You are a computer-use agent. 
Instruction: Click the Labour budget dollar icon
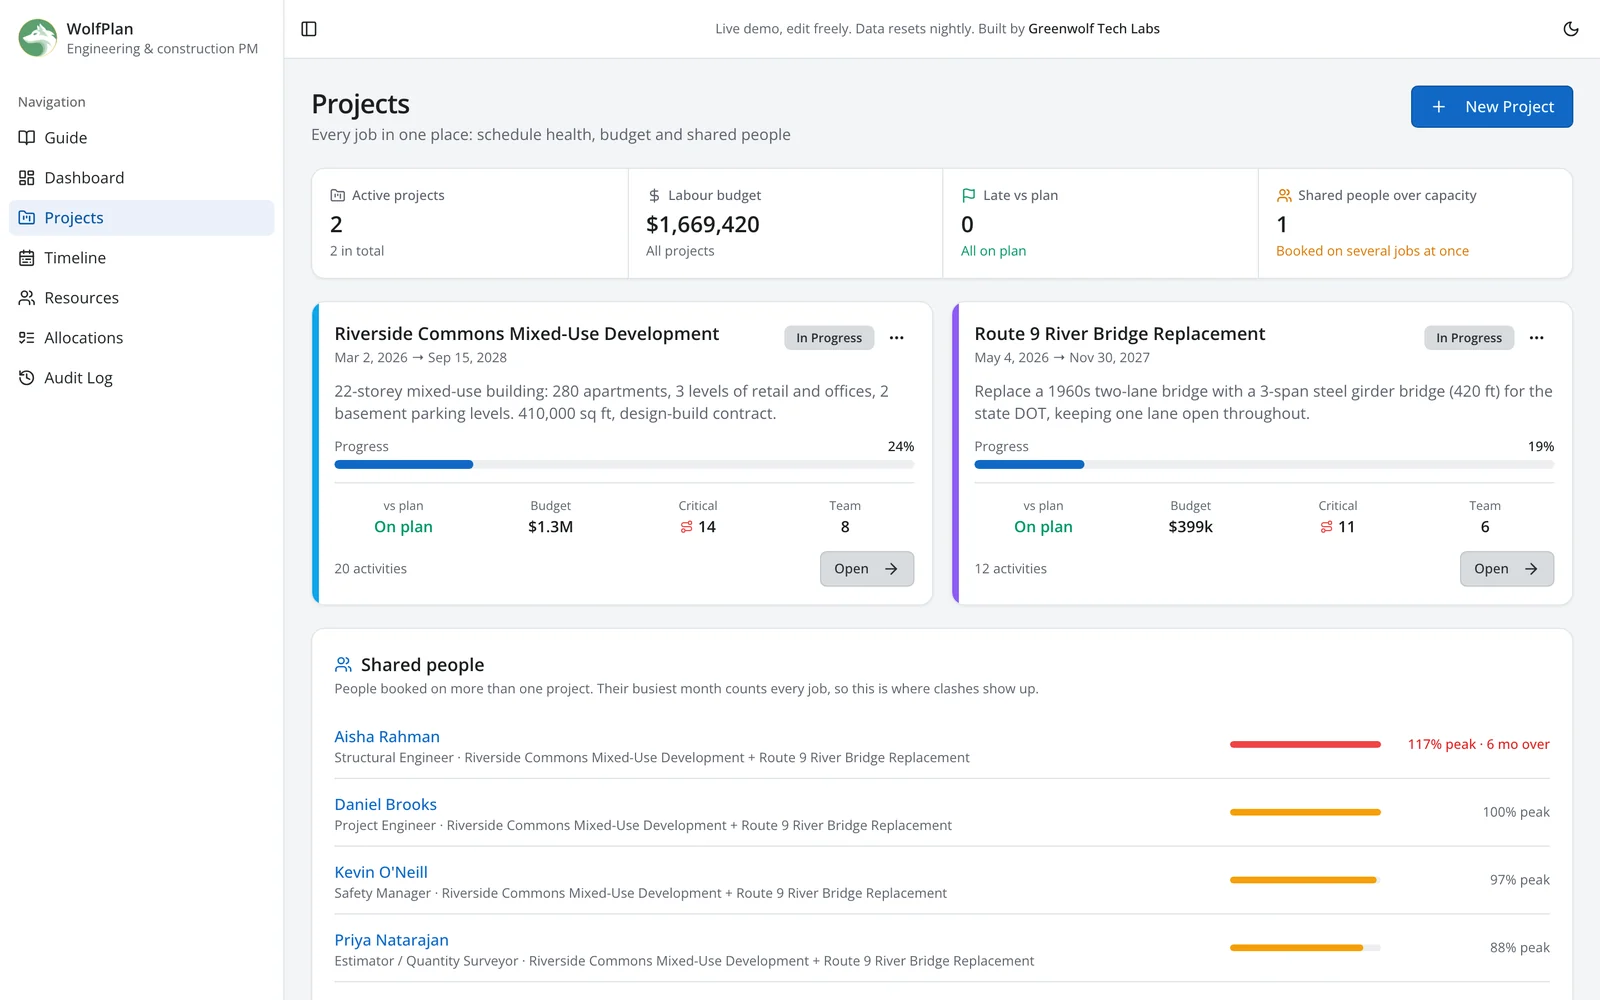654,196
